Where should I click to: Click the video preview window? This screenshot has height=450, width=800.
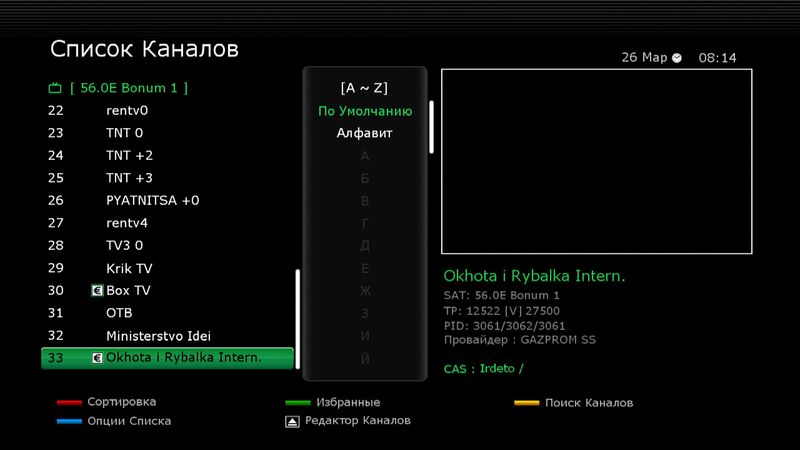tap(596, 161)
